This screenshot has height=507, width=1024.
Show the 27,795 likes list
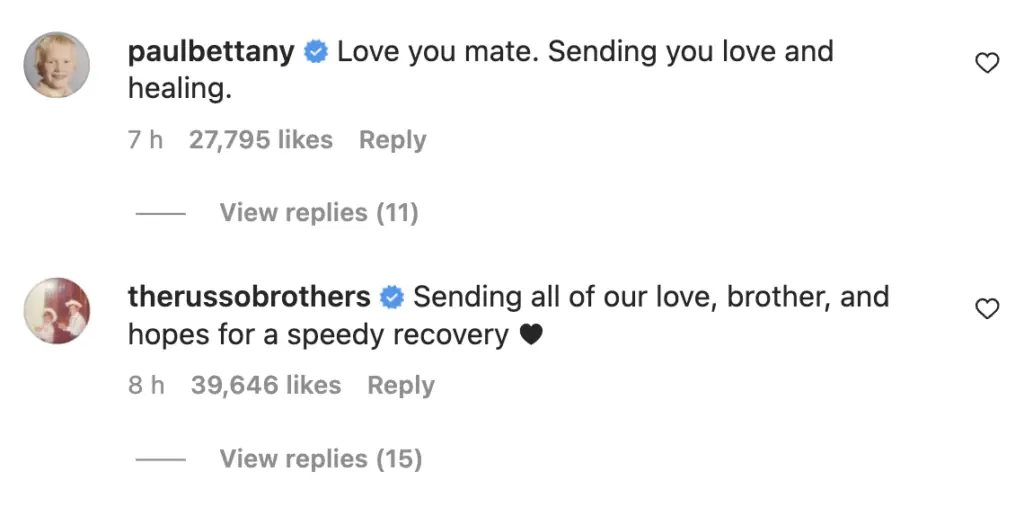pos(260,141)
